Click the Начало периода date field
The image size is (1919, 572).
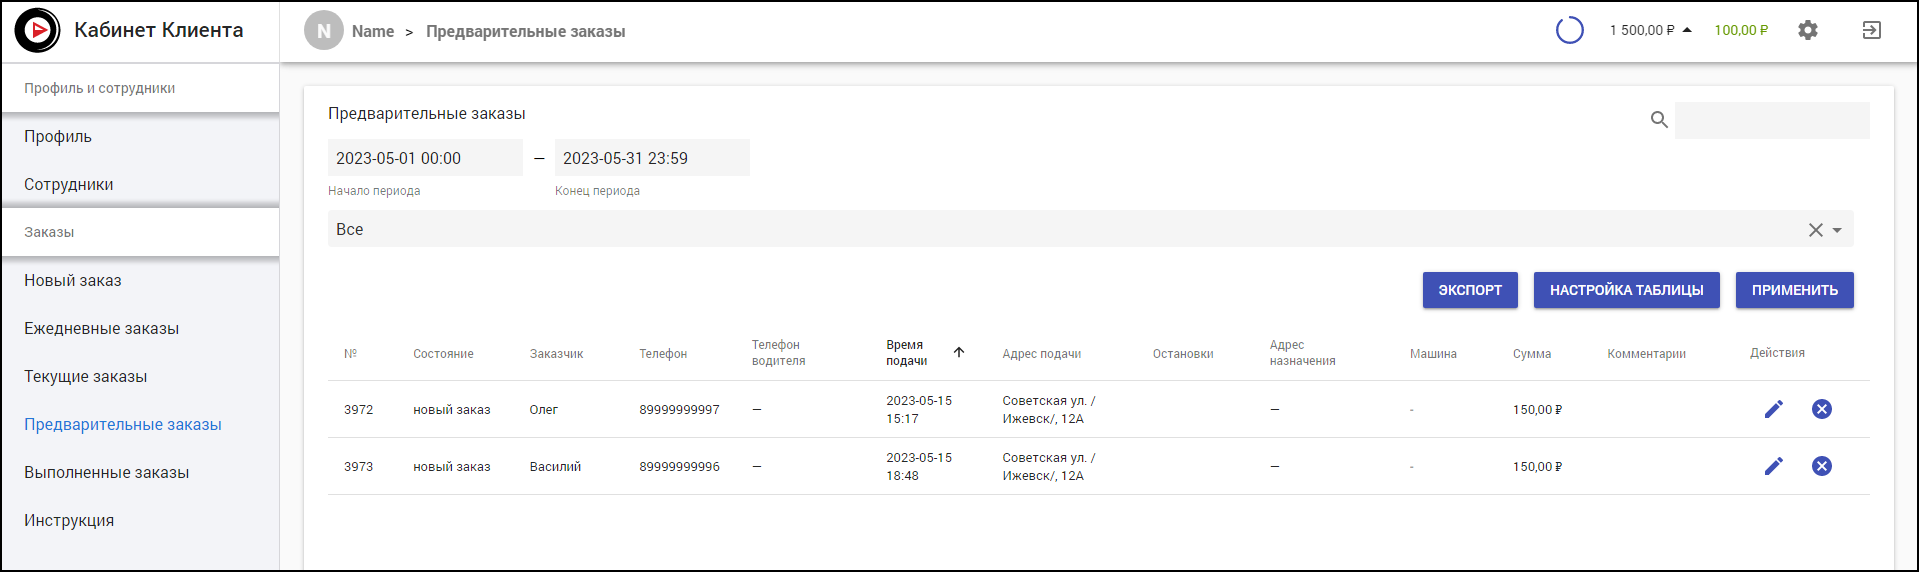point(424,158)
